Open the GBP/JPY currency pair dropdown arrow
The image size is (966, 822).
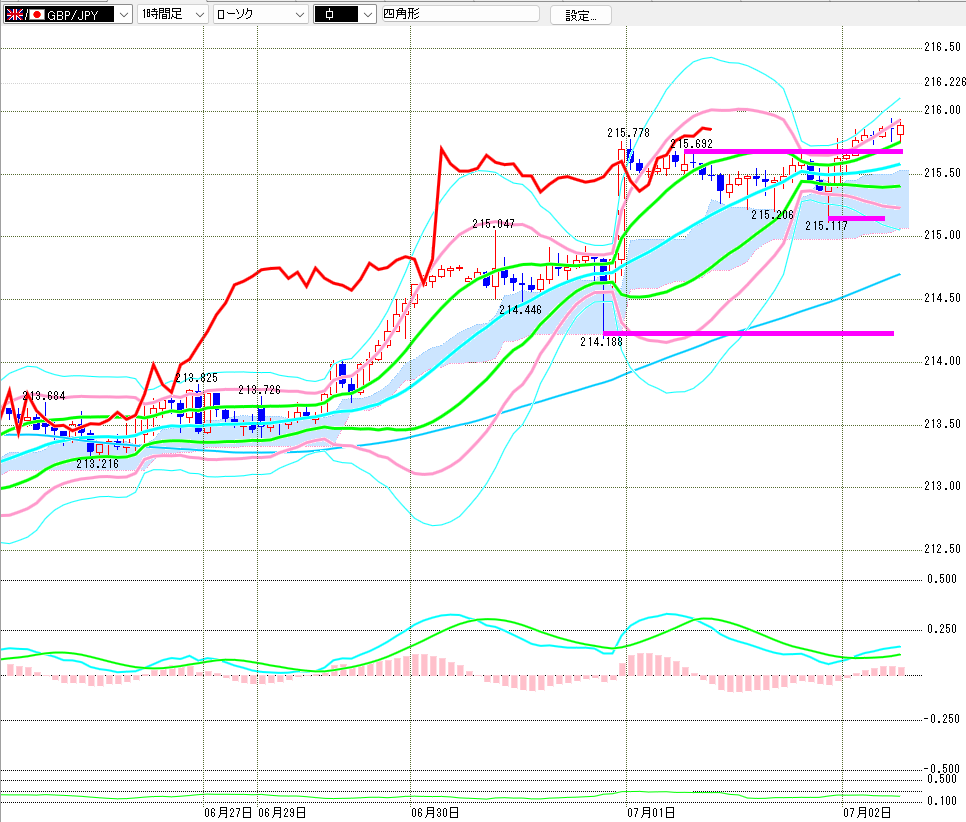point(124,15)
